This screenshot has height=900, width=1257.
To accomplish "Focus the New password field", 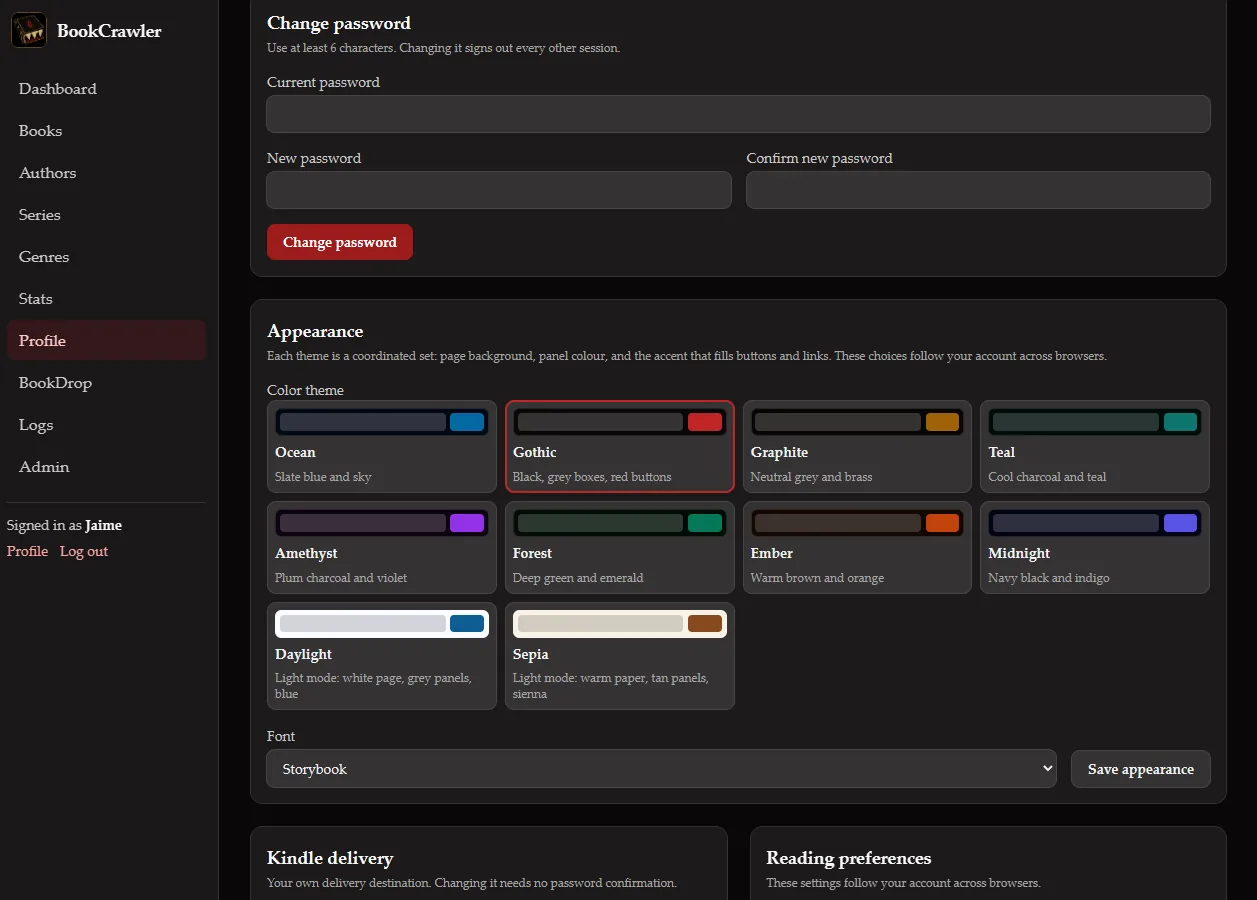I will (x=499, y=190).
